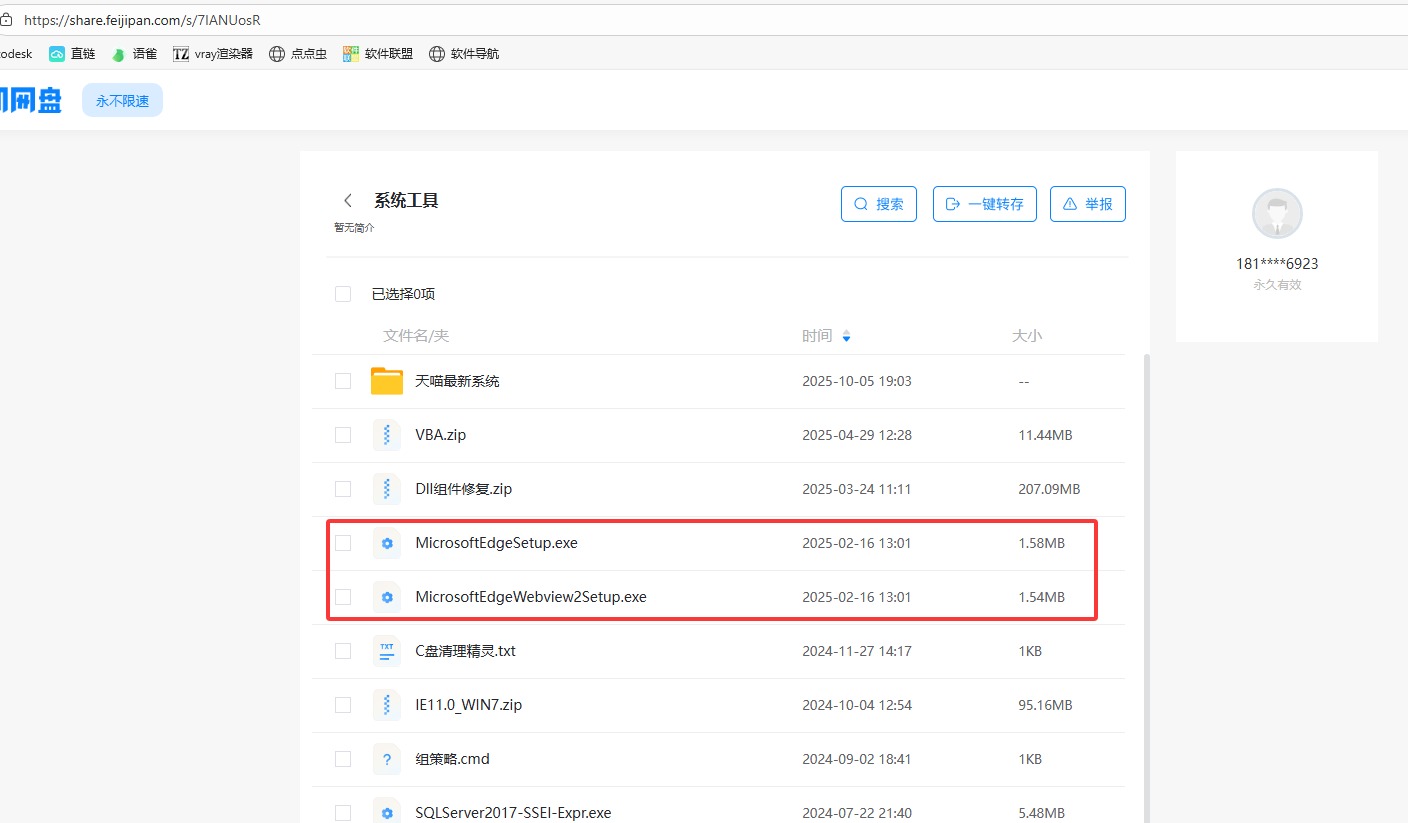
Task: Click the browser address bar URL
Action: click(x=142, y=19)
